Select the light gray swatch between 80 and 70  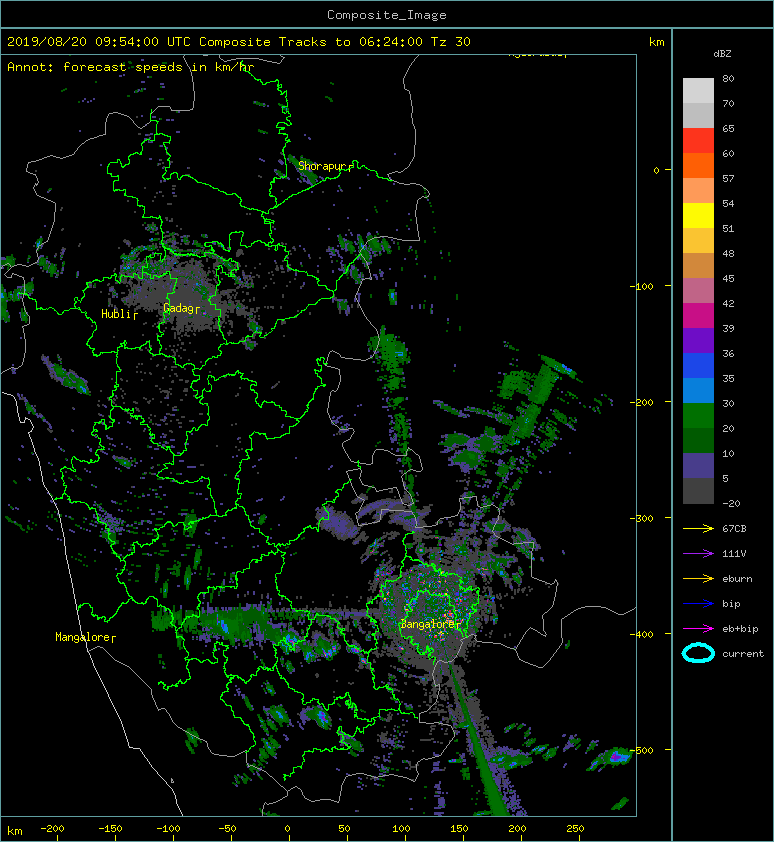click(x=698, y=90)
